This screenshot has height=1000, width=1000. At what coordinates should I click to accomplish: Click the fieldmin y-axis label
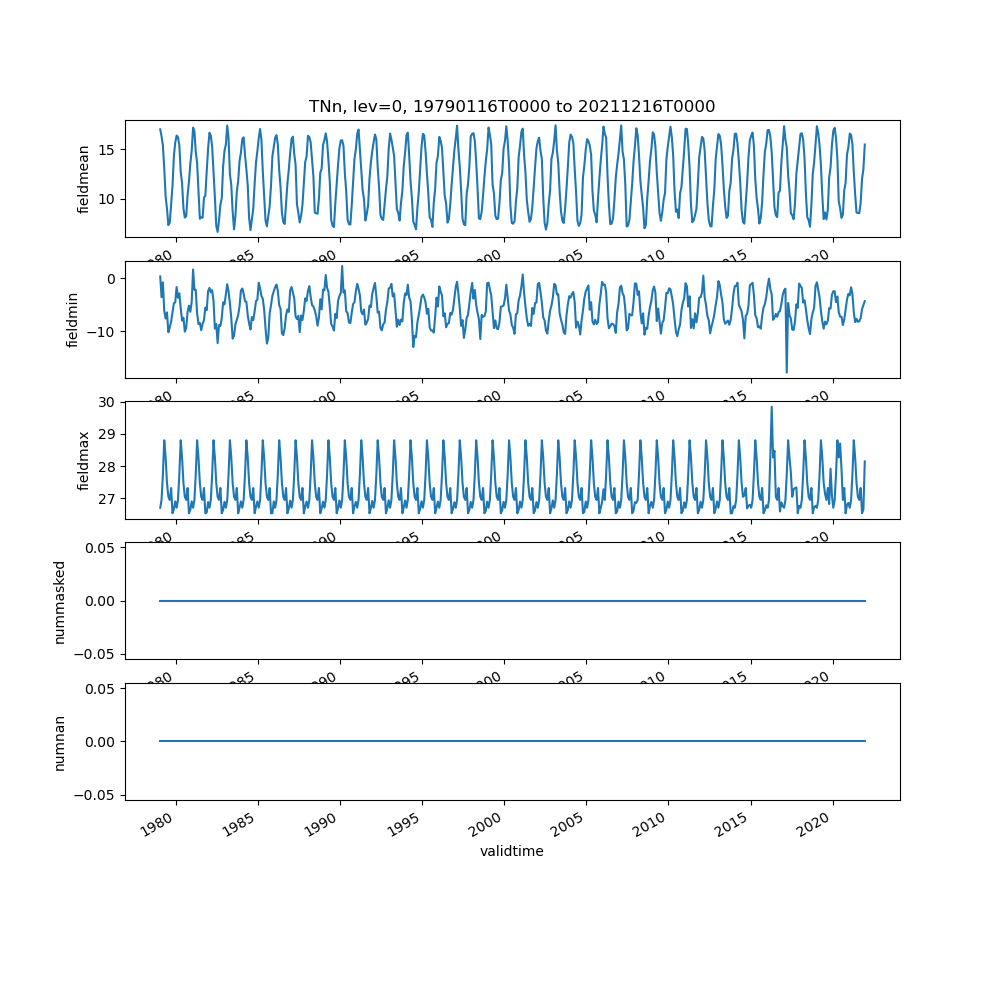[72, 320]
